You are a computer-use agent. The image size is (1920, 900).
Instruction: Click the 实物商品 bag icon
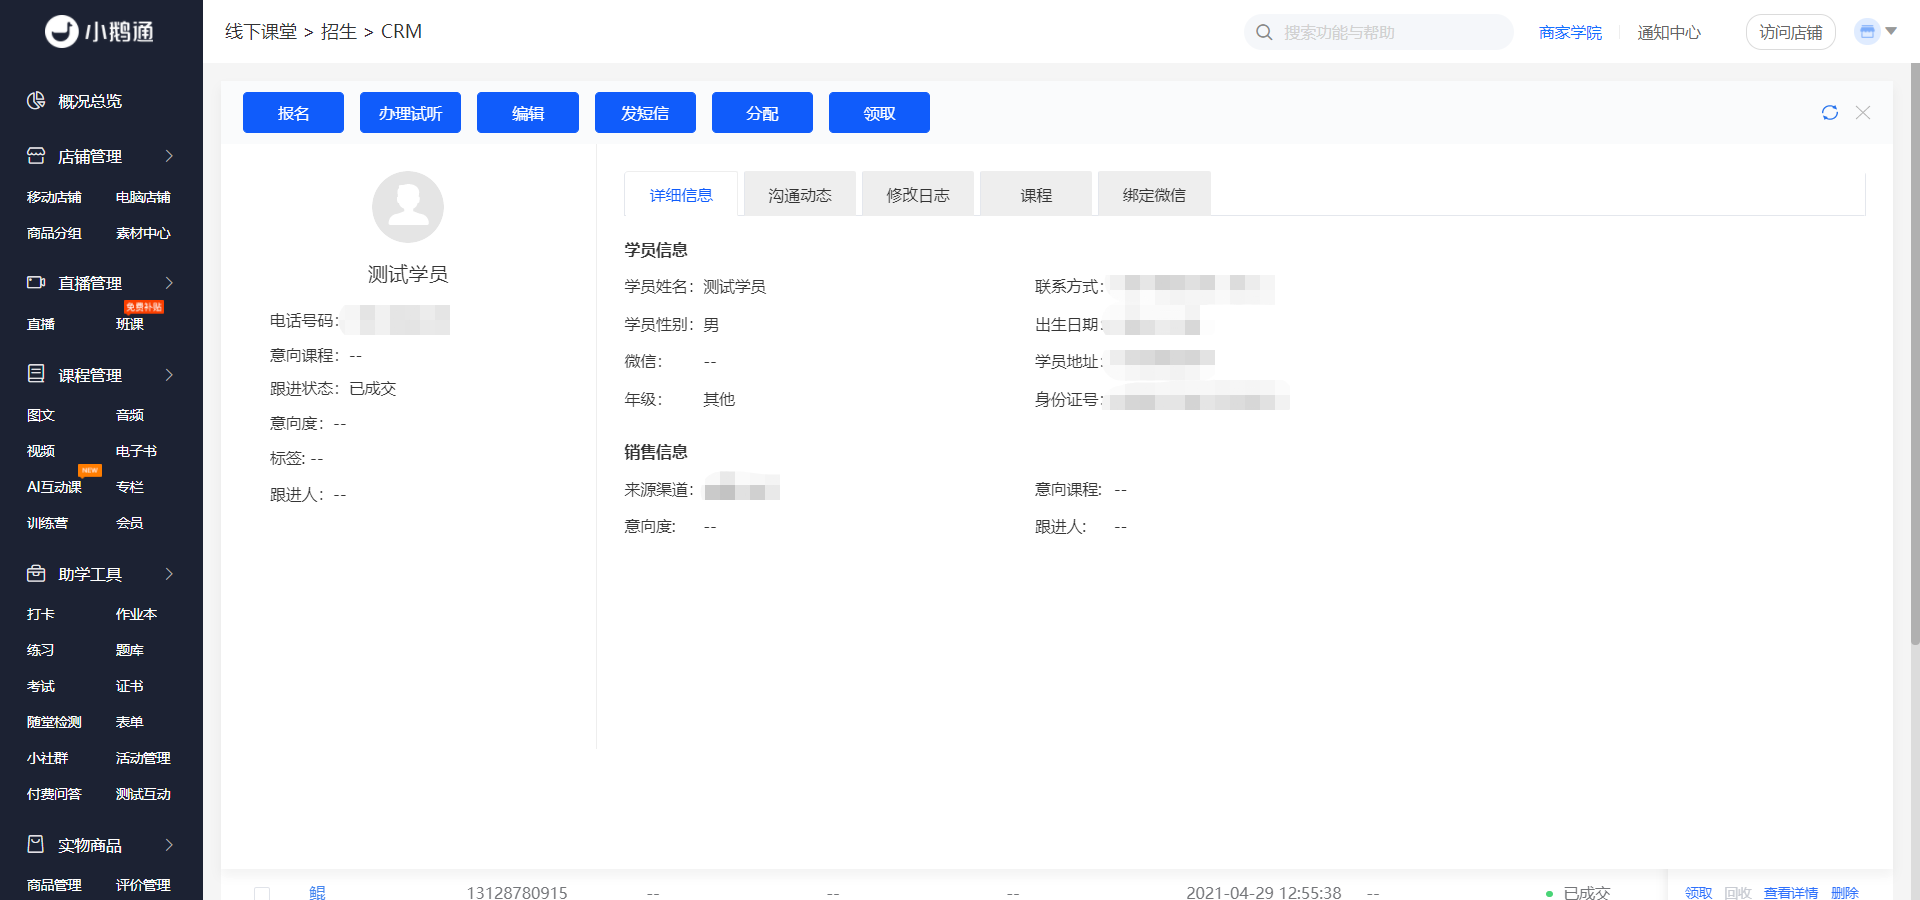(x=36, y=844)
